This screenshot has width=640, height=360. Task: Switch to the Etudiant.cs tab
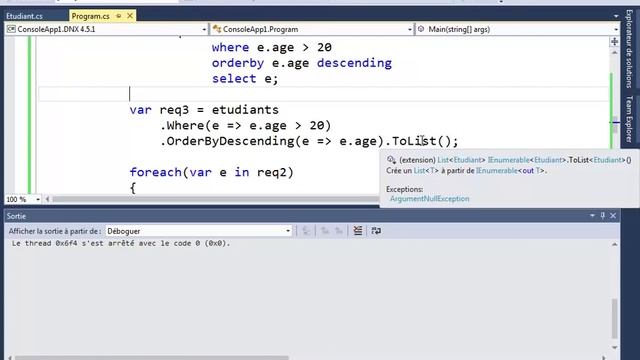tap(24, 16)
